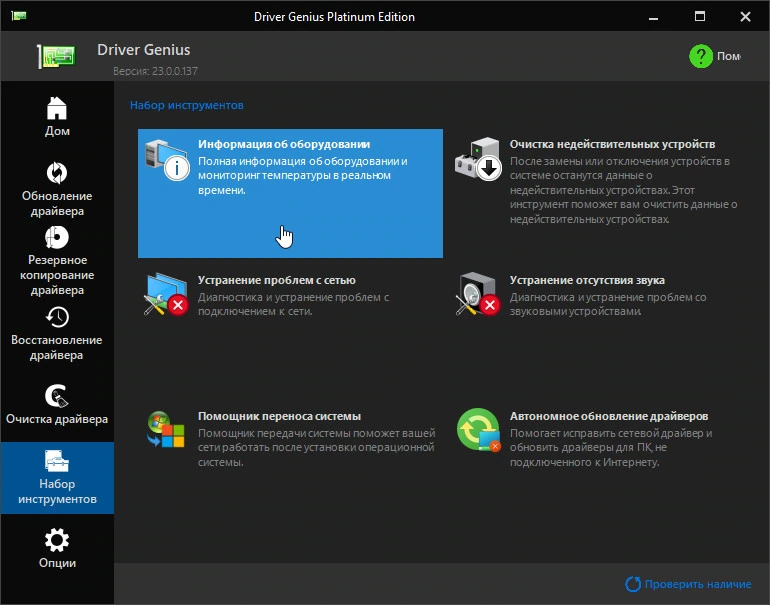Open the Дом home icon

pyautogui.click(x=57, y=109)
